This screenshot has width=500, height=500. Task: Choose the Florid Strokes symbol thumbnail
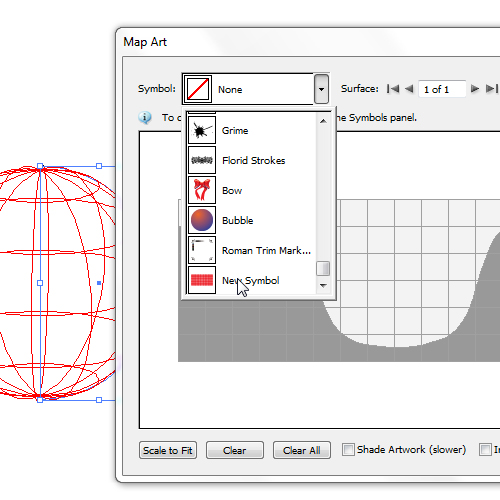click(x=202, y=160)
